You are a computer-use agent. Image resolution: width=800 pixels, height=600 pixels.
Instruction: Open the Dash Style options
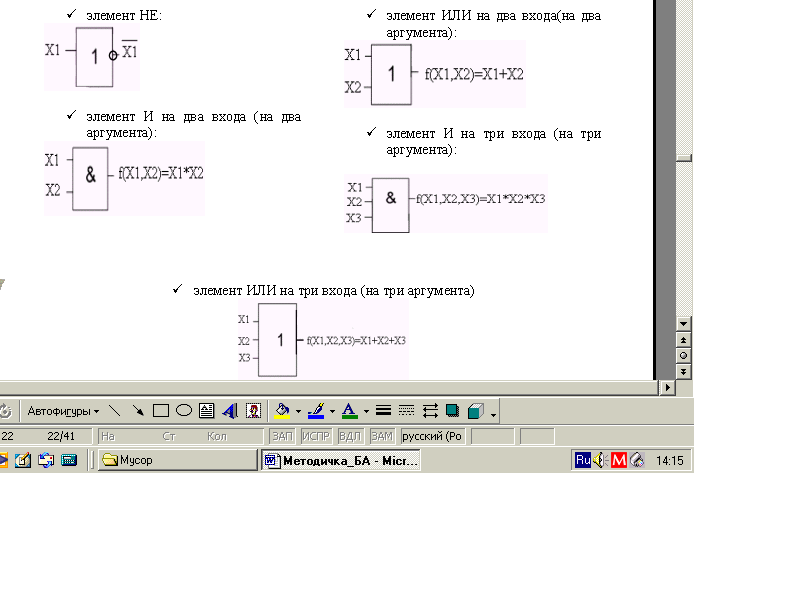pyautogui.click(x=406, y=411)
